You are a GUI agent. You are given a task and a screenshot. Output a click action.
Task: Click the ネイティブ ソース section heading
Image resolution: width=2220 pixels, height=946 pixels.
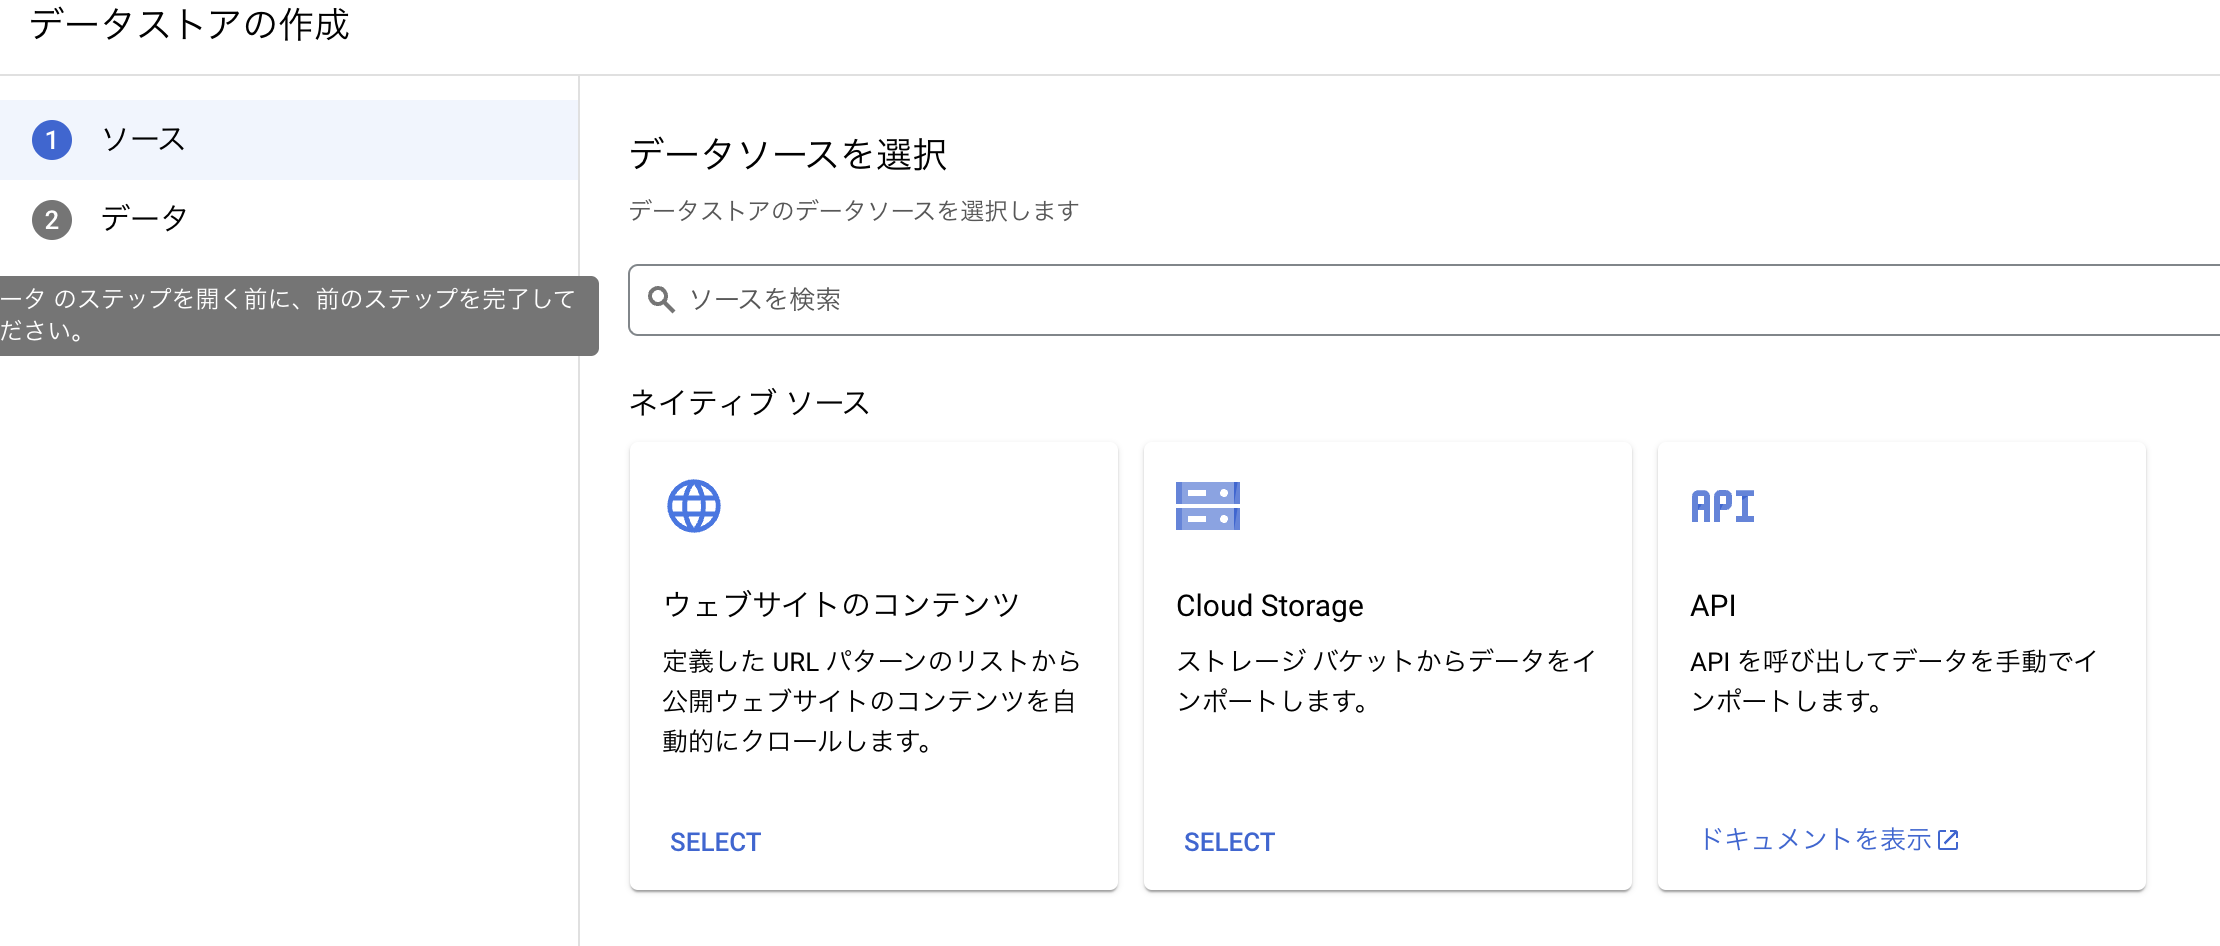coord(749,403)
